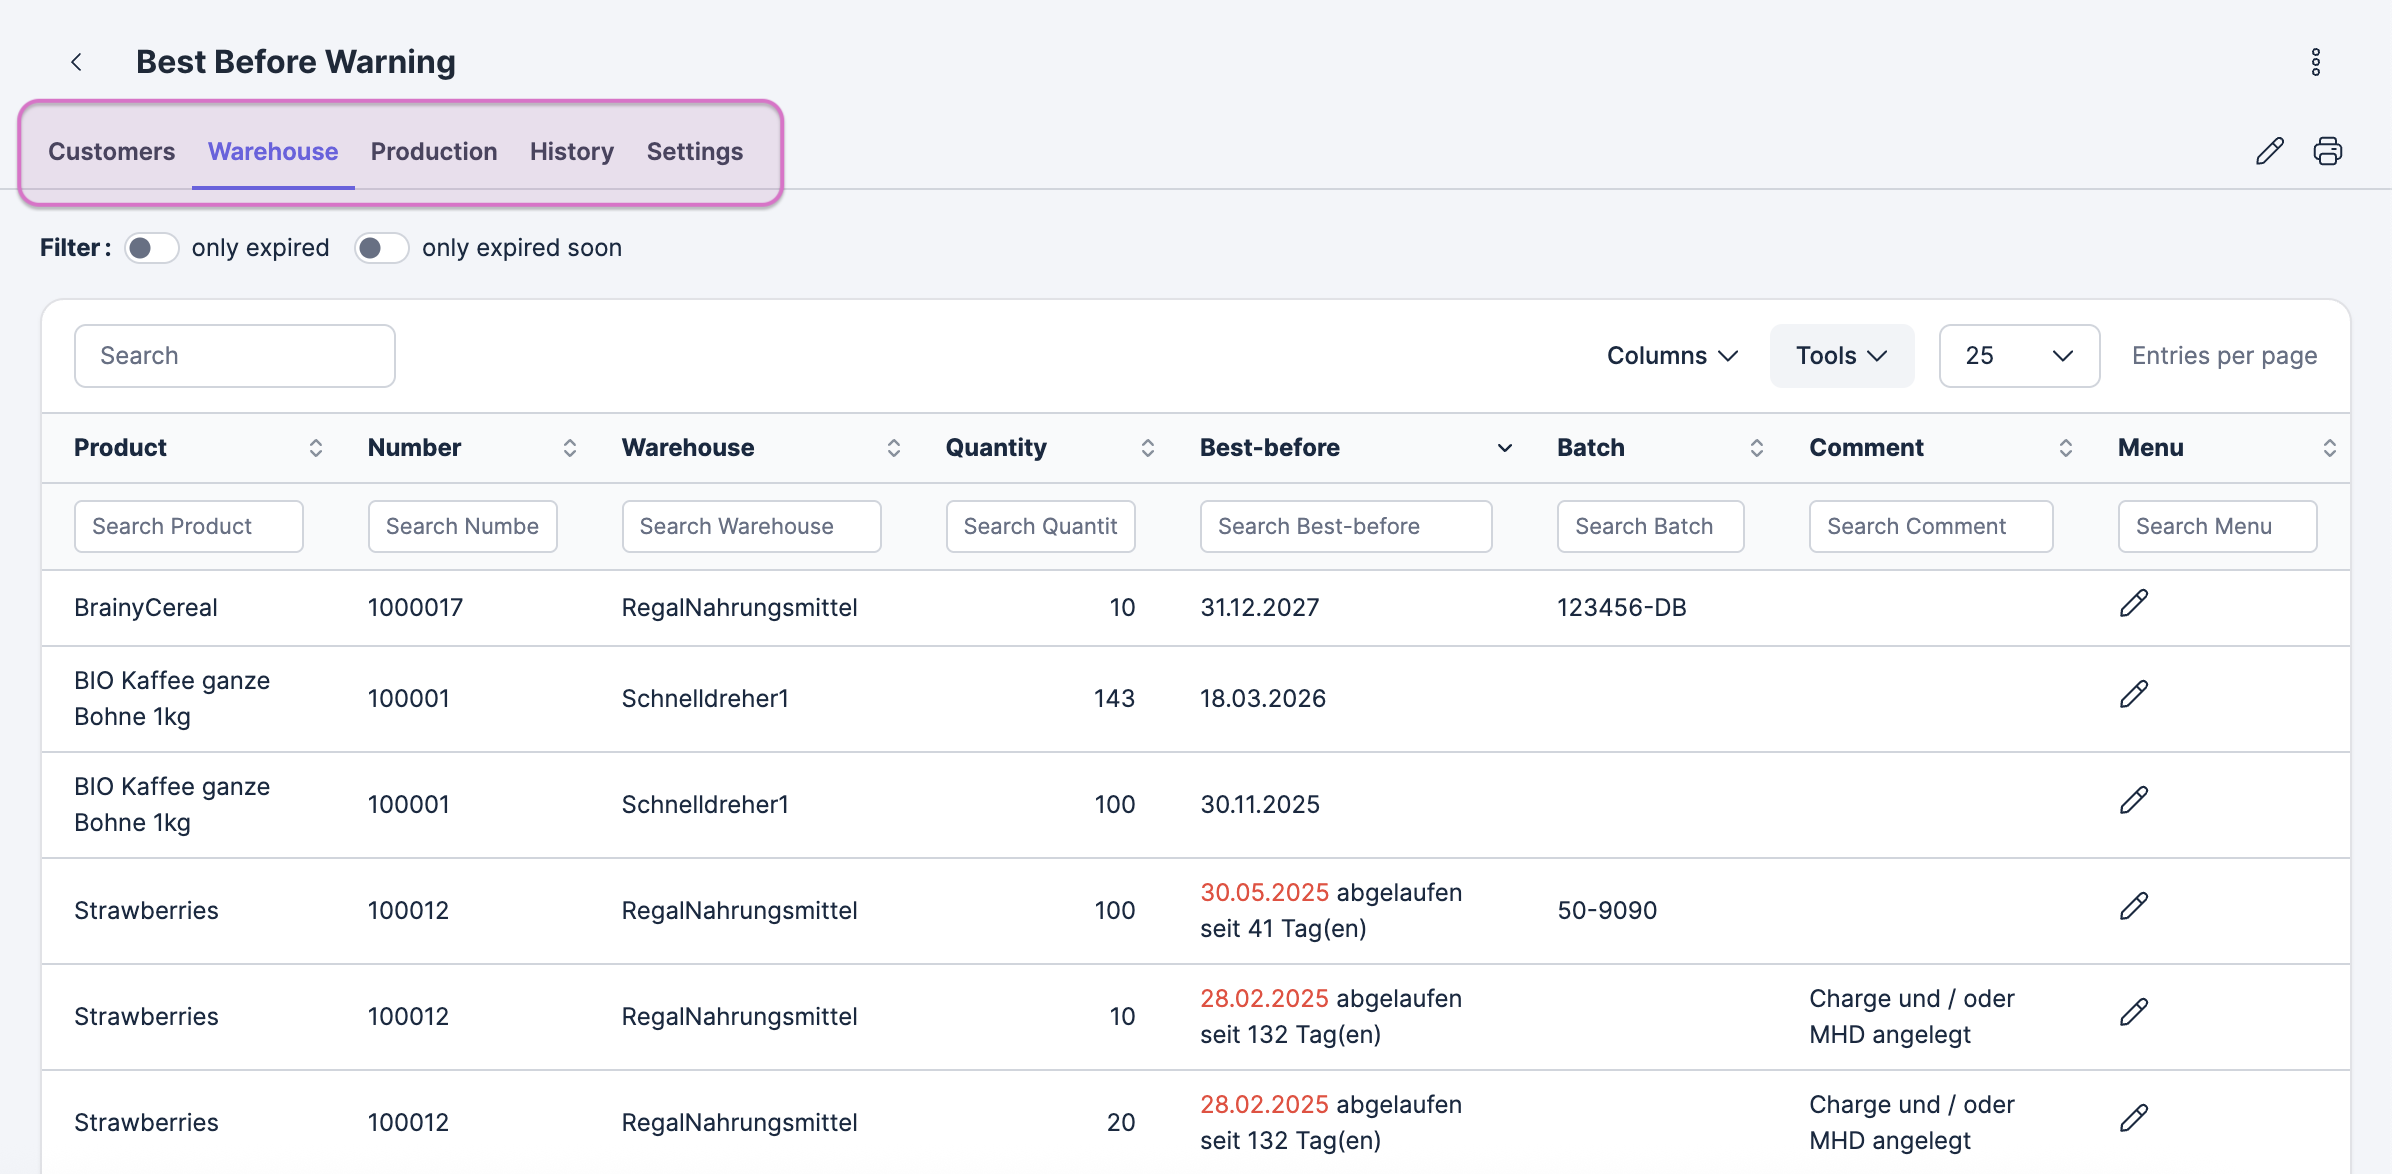Click the print icon
This screenshot has width=2392, height=1174.
click(x=2327, y=151)
